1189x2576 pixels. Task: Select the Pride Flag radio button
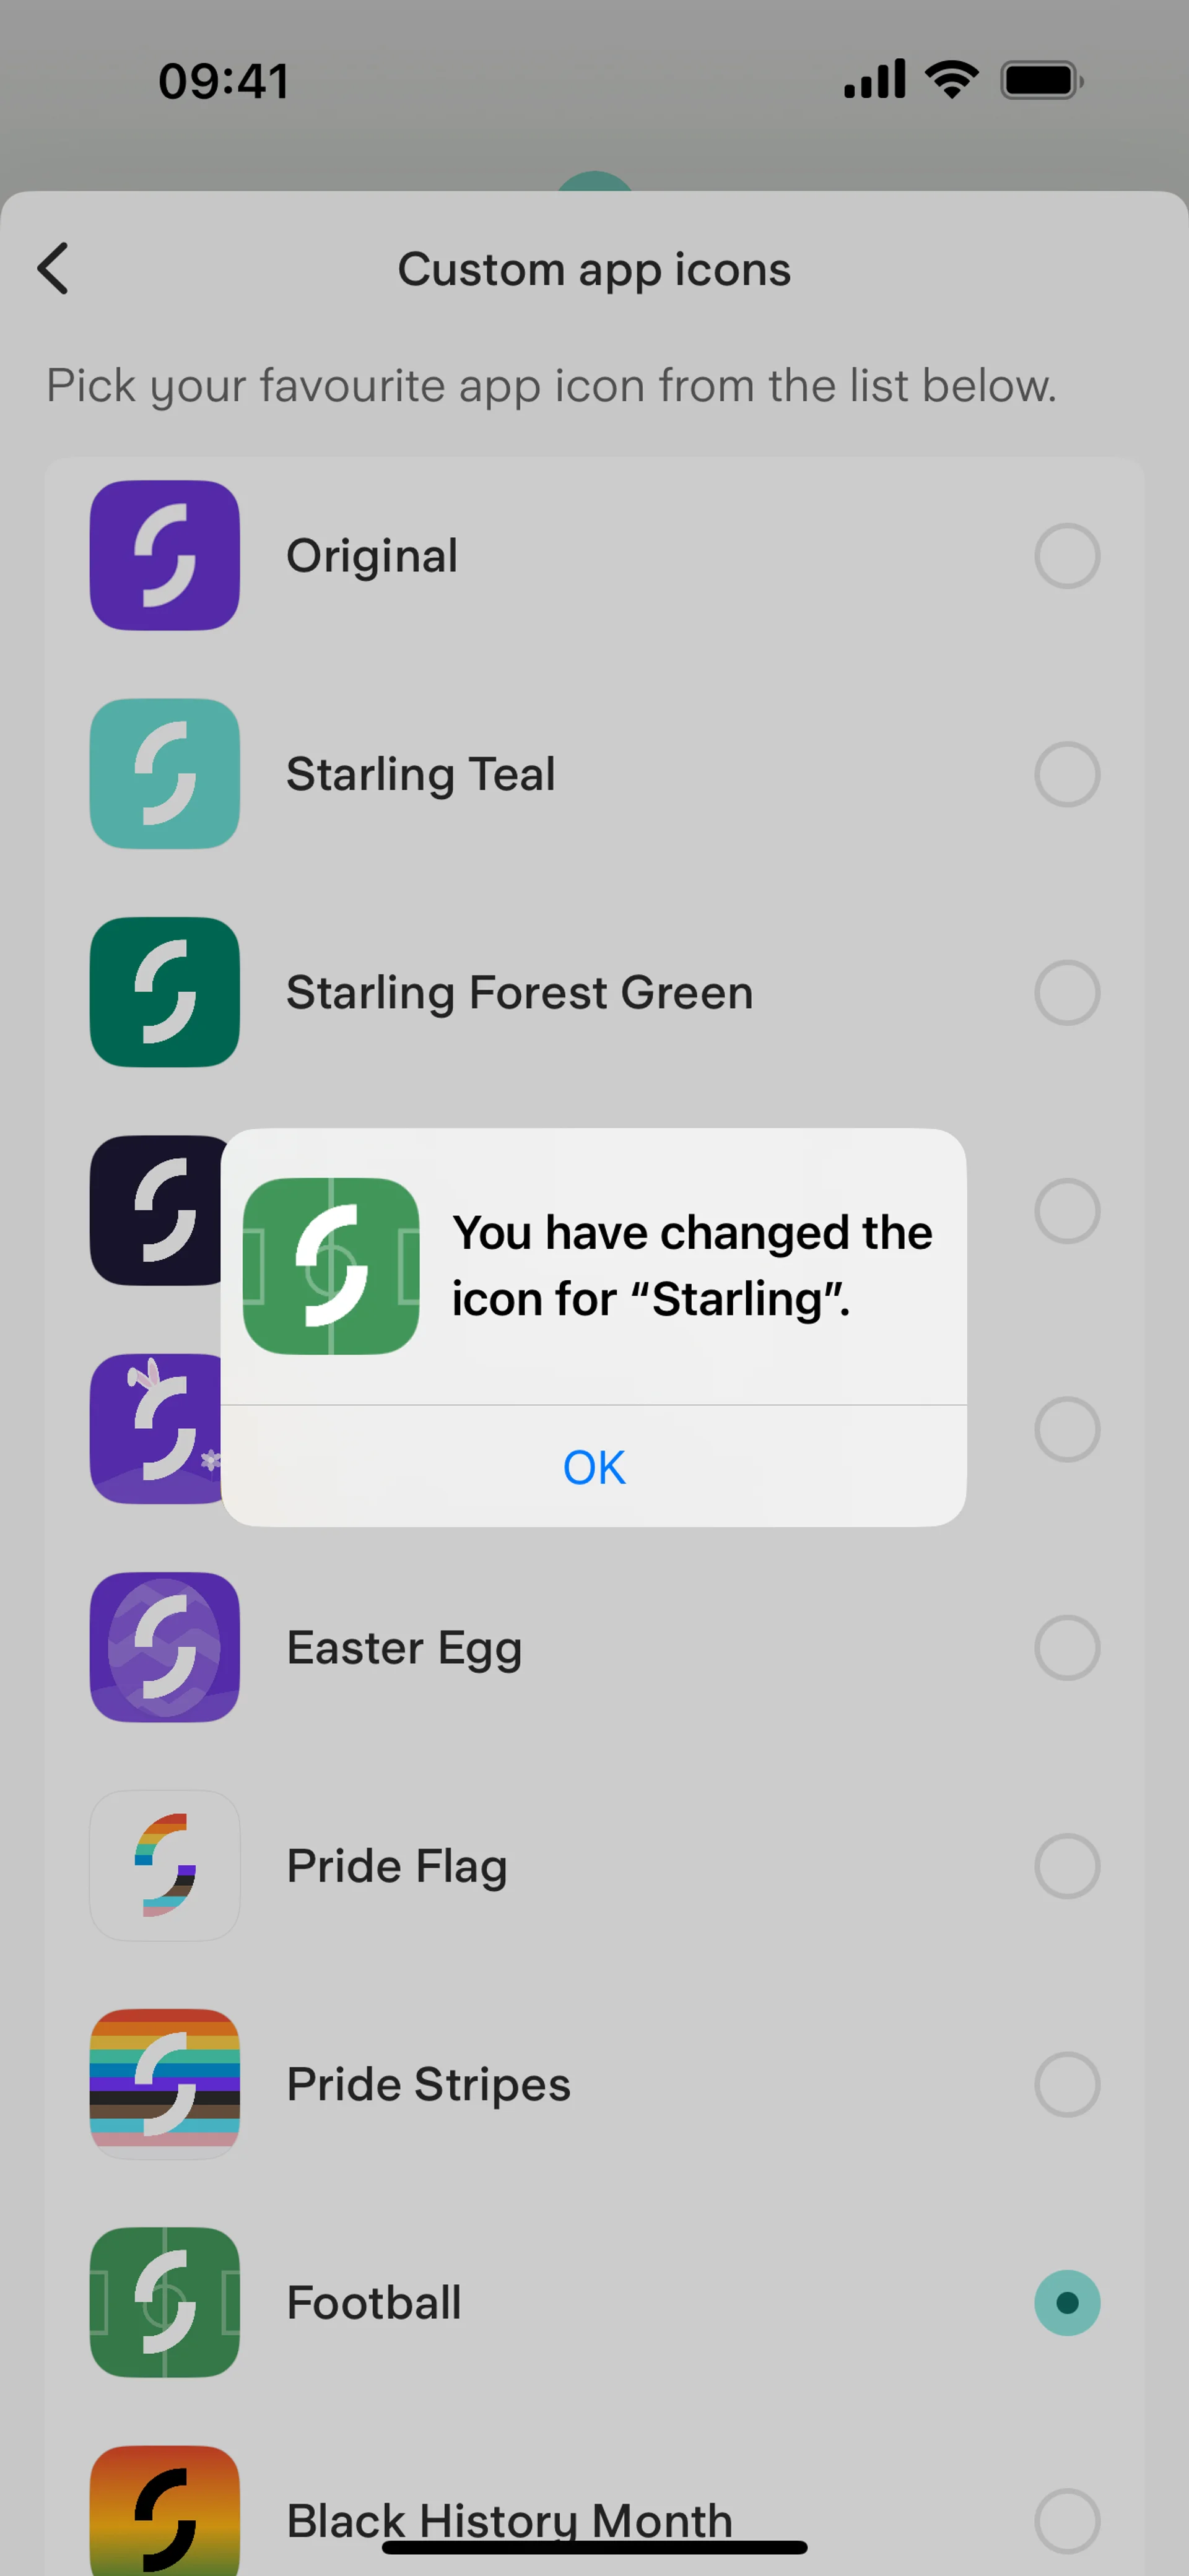click(x=1067, y=1866)
